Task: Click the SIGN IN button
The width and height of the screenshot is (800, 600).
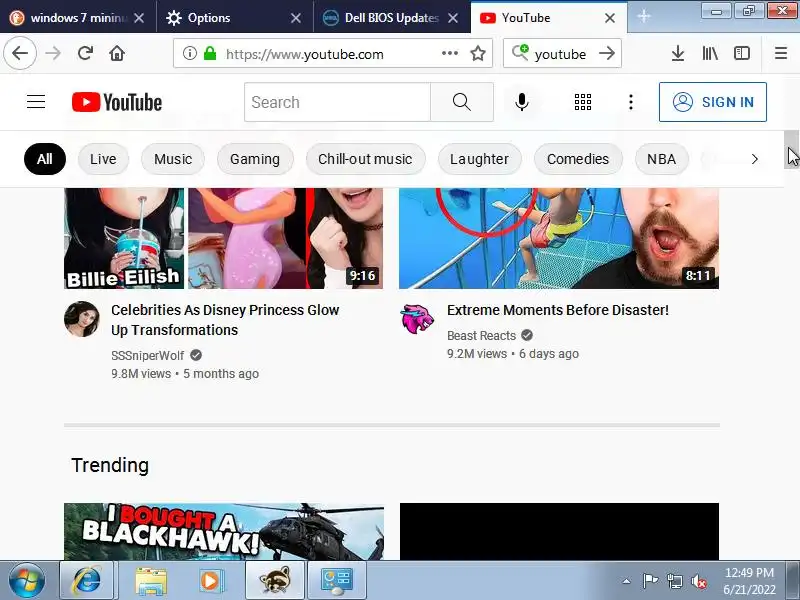Action: [713, 102]
